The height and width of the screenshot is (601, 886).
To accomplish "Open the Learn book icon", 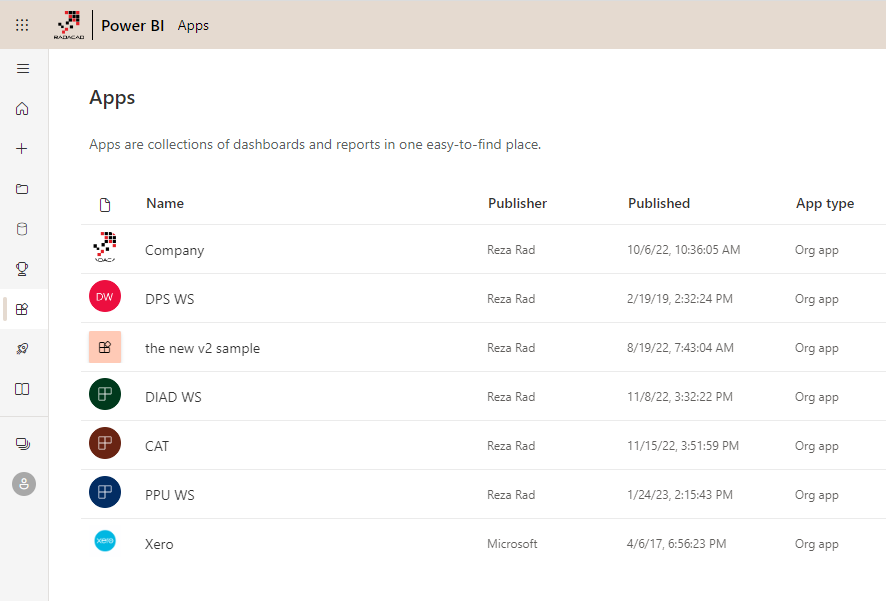I will pyautogui.click(x=23, y=389).
